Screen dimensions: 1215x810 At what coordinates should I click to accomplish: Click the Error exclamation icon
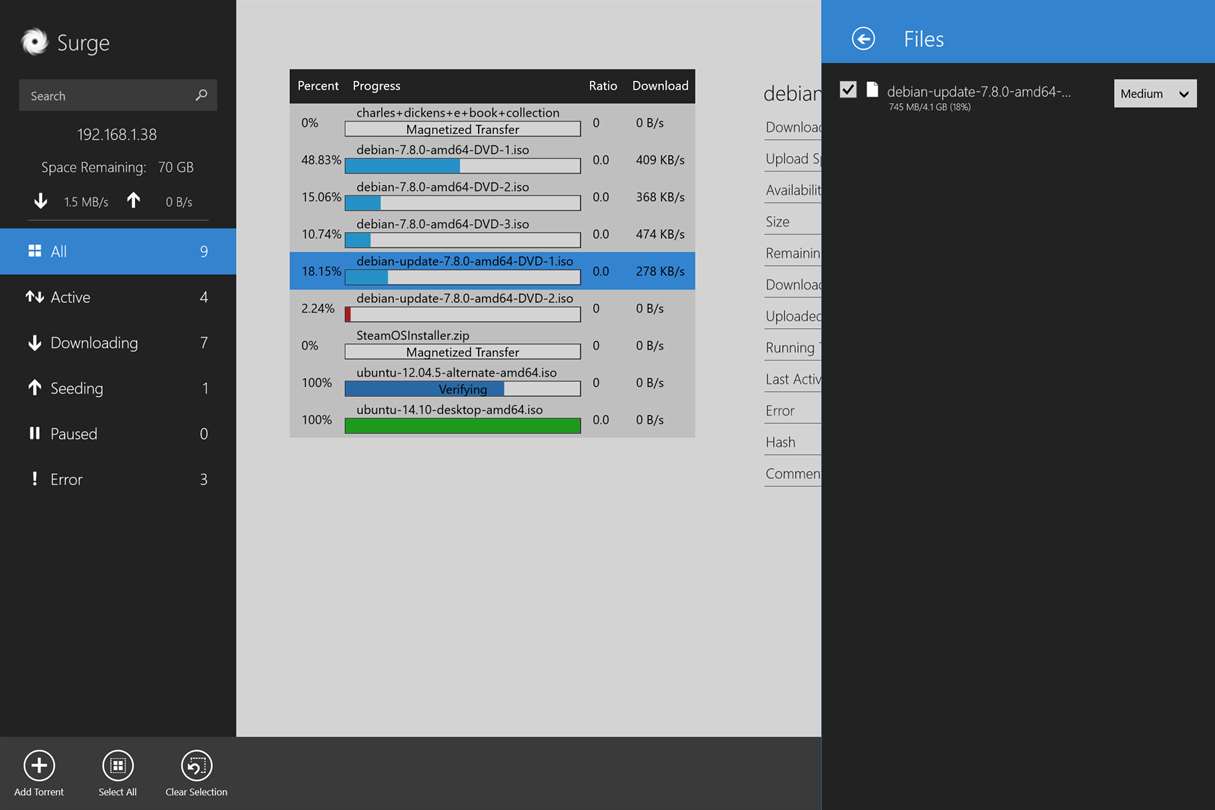(35, 479)
